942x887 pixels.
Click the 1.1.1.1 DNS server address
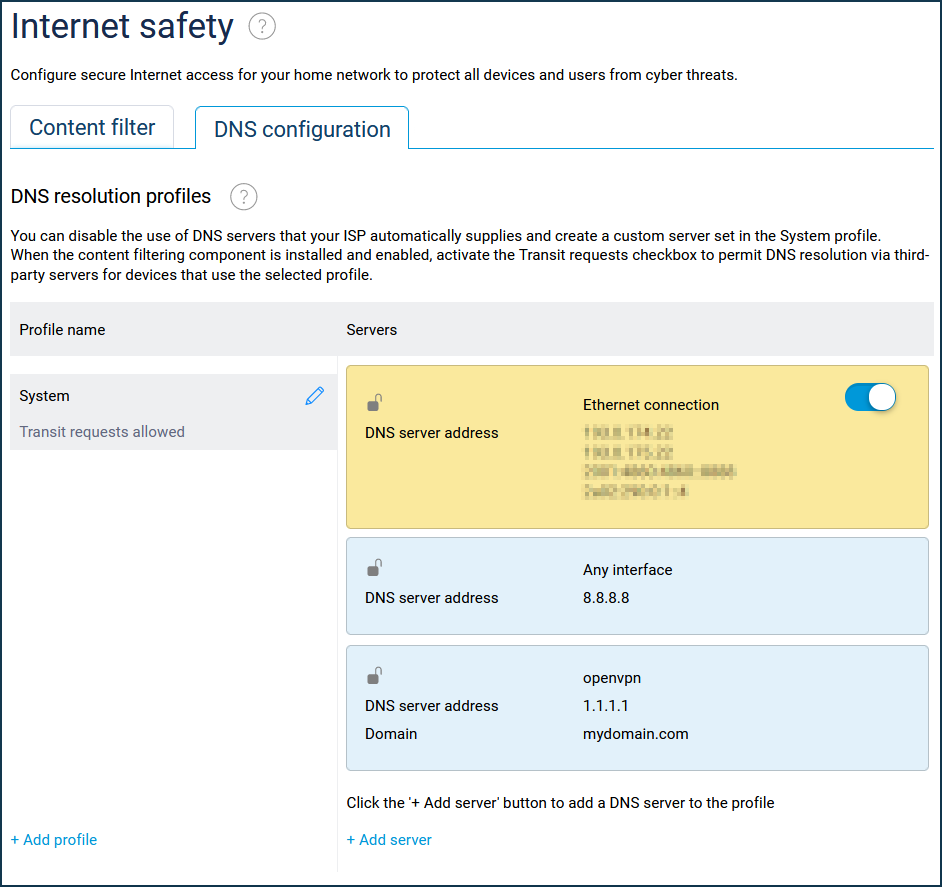tap(605, 706)
